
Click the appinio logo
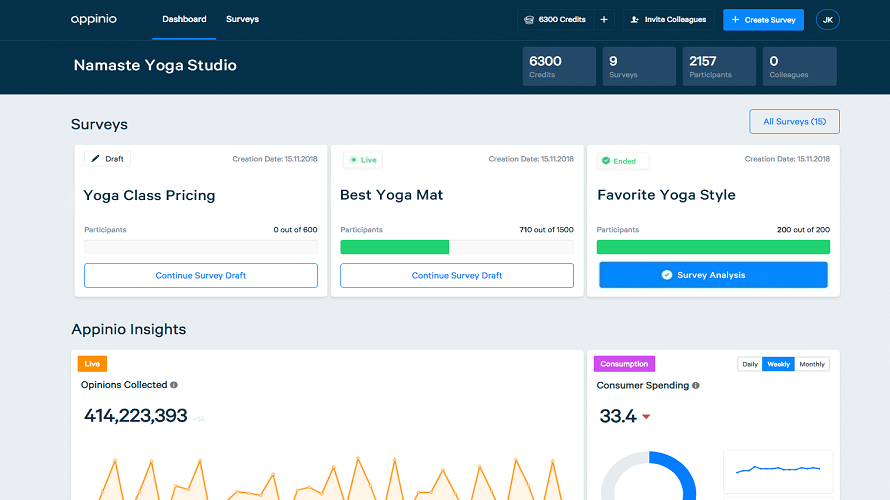tap(94, 19)
